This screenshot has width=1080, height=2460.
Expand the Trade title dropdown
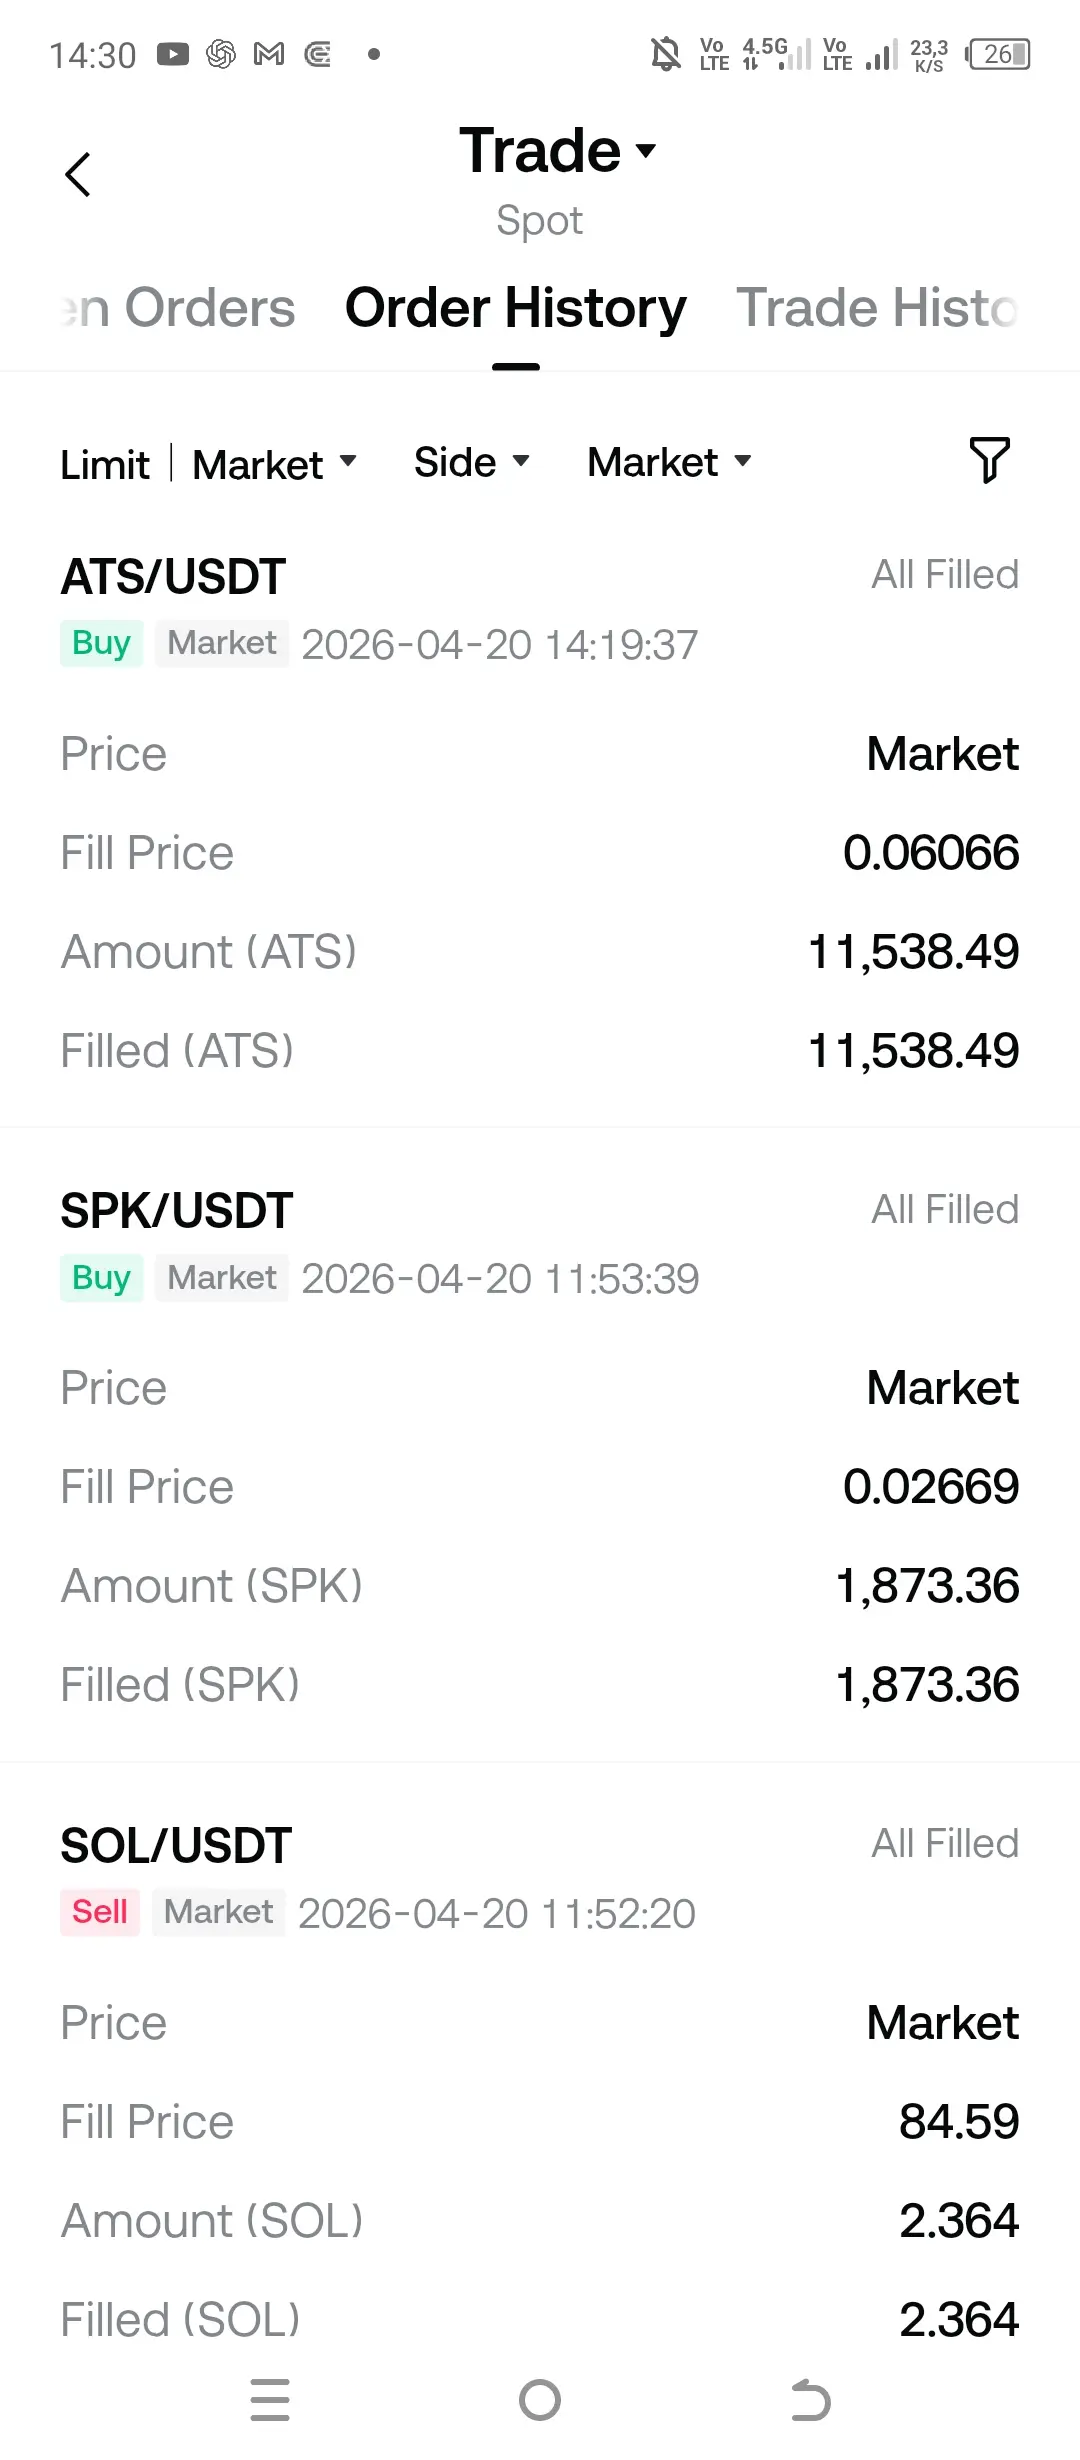(646, 151)
